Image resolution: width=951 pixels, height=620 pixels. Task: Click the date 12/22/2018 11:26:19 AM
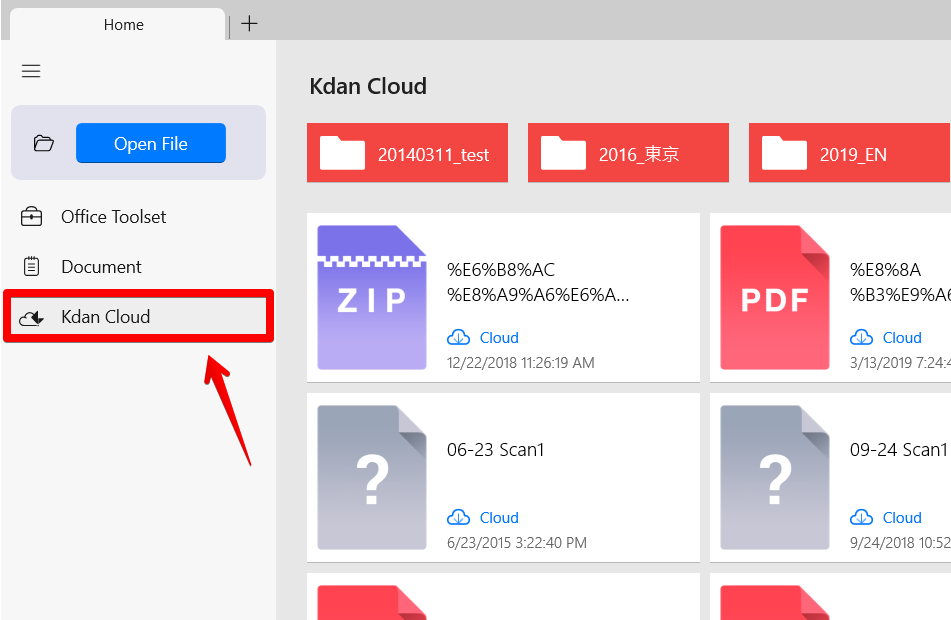pos(520,363)
